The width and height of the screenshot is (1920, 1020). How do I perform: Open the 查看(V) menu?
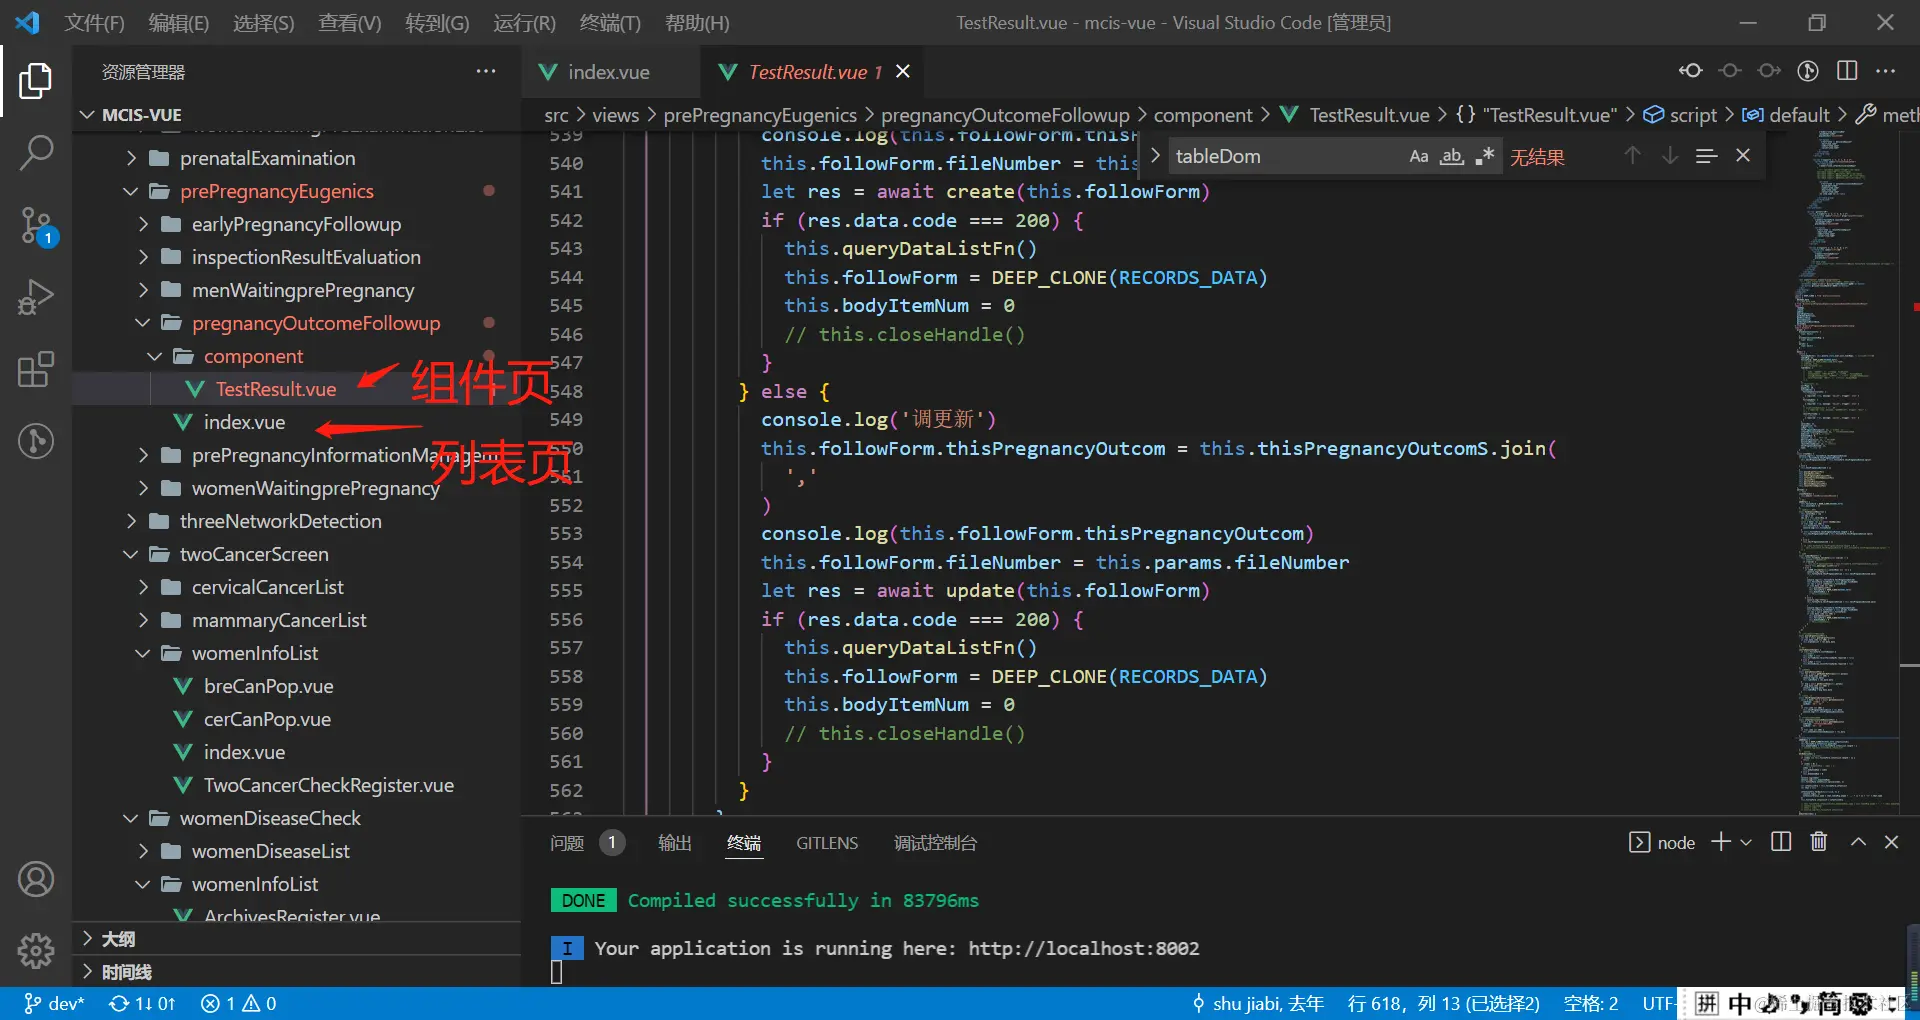pos(349,22)
